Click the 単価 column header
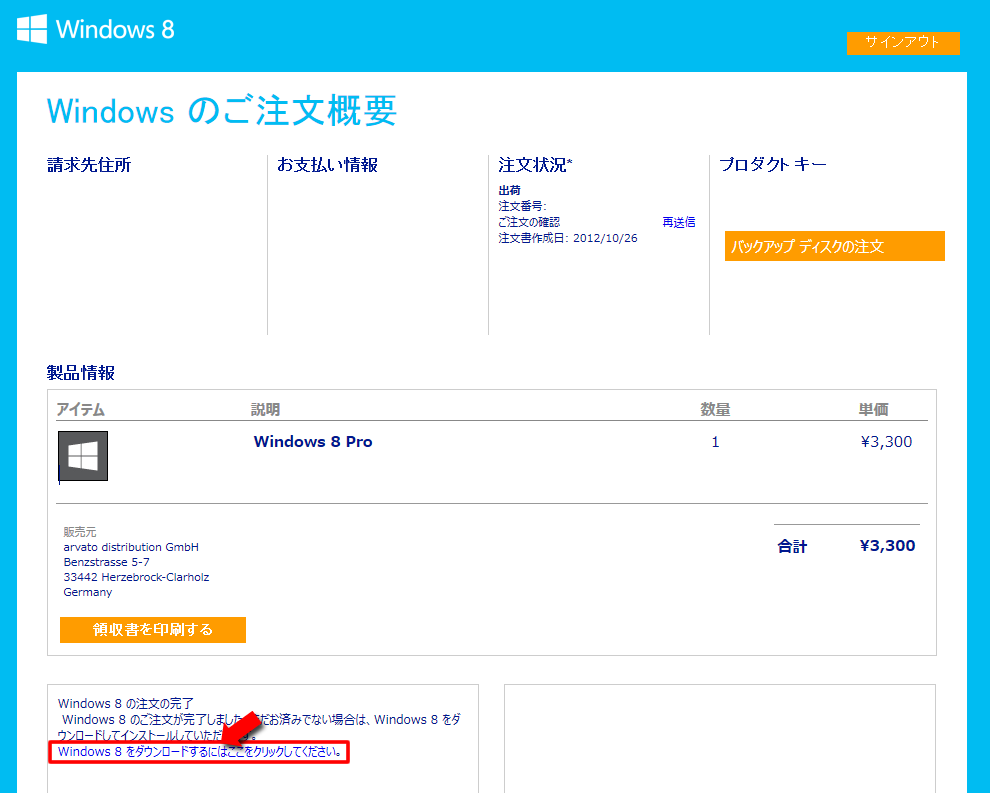This screenshot has width=990, height=793. [873, 409]
